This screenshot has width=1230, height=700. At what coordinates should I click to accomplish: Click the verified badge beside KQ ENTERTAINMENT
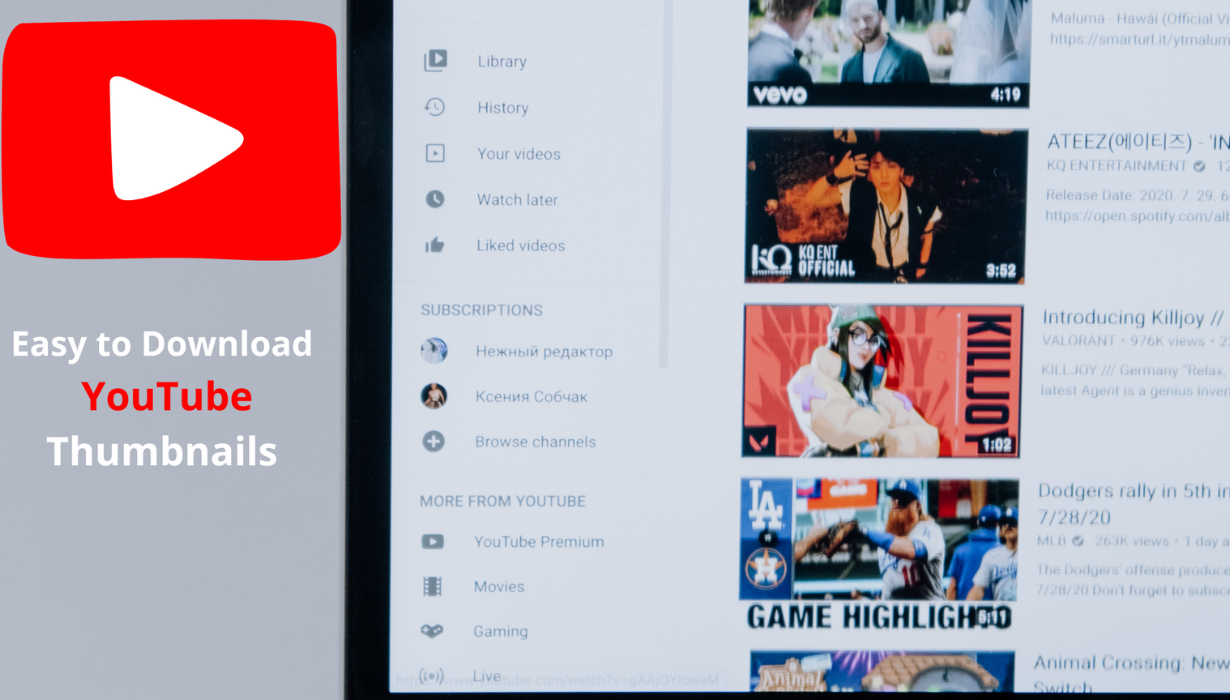click(x=1199, y=166)
